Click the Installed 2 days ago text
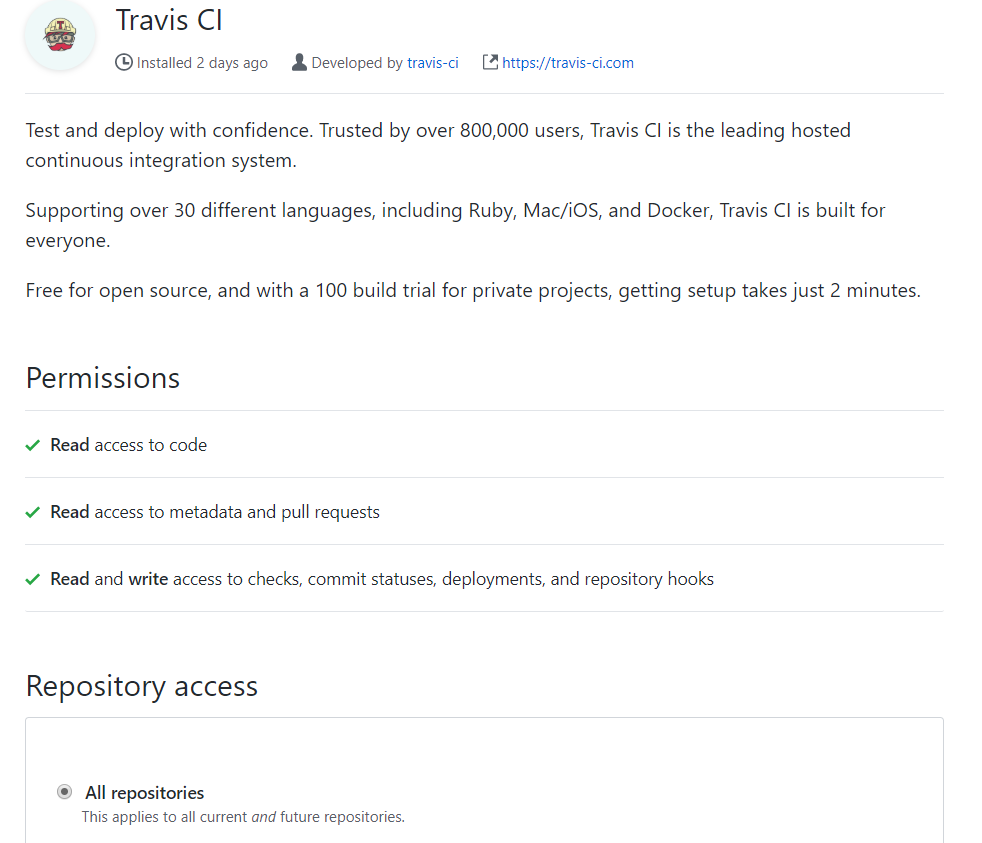Screen dimensions: 982x843 coord(200,62)
